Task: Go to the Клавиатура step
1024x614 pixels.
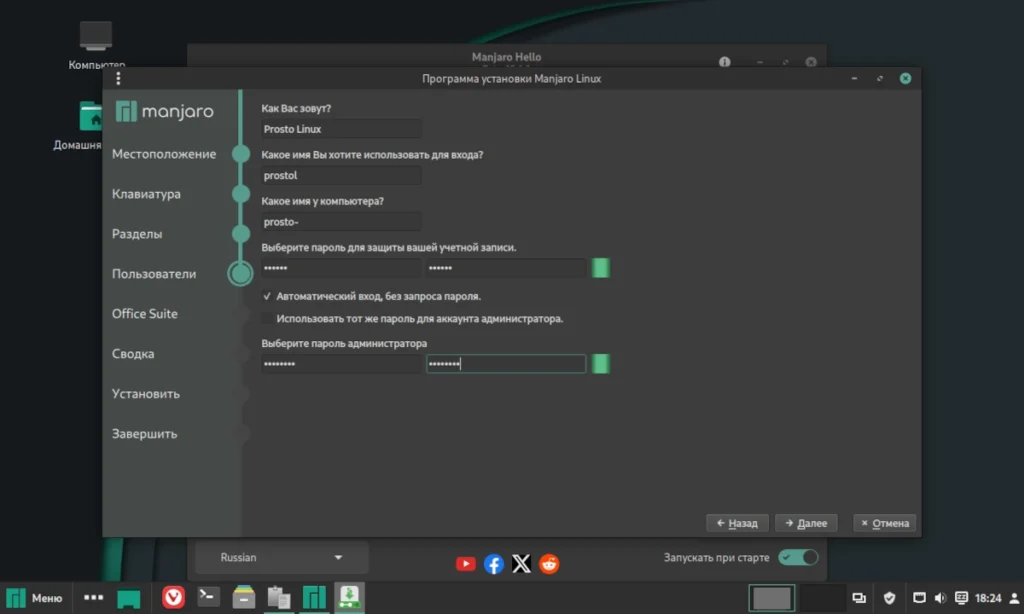Action: (x=146, y=194)
